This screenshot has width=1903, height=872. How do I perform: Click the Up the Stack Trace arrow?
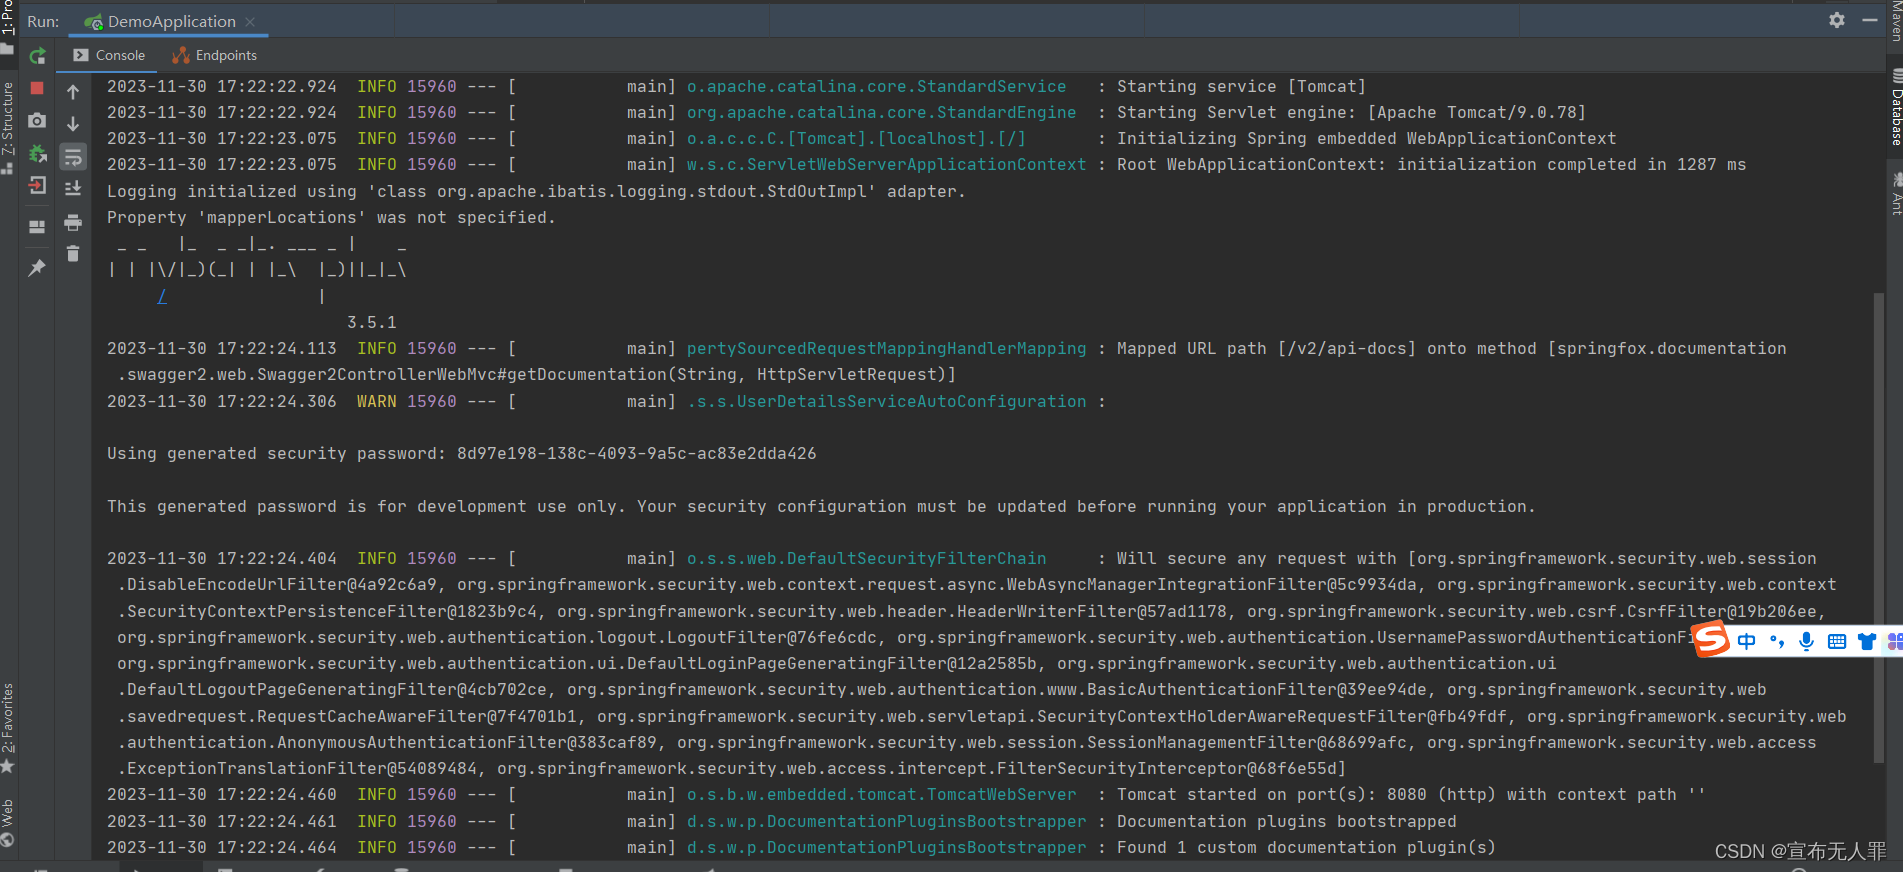pos(73,92)
